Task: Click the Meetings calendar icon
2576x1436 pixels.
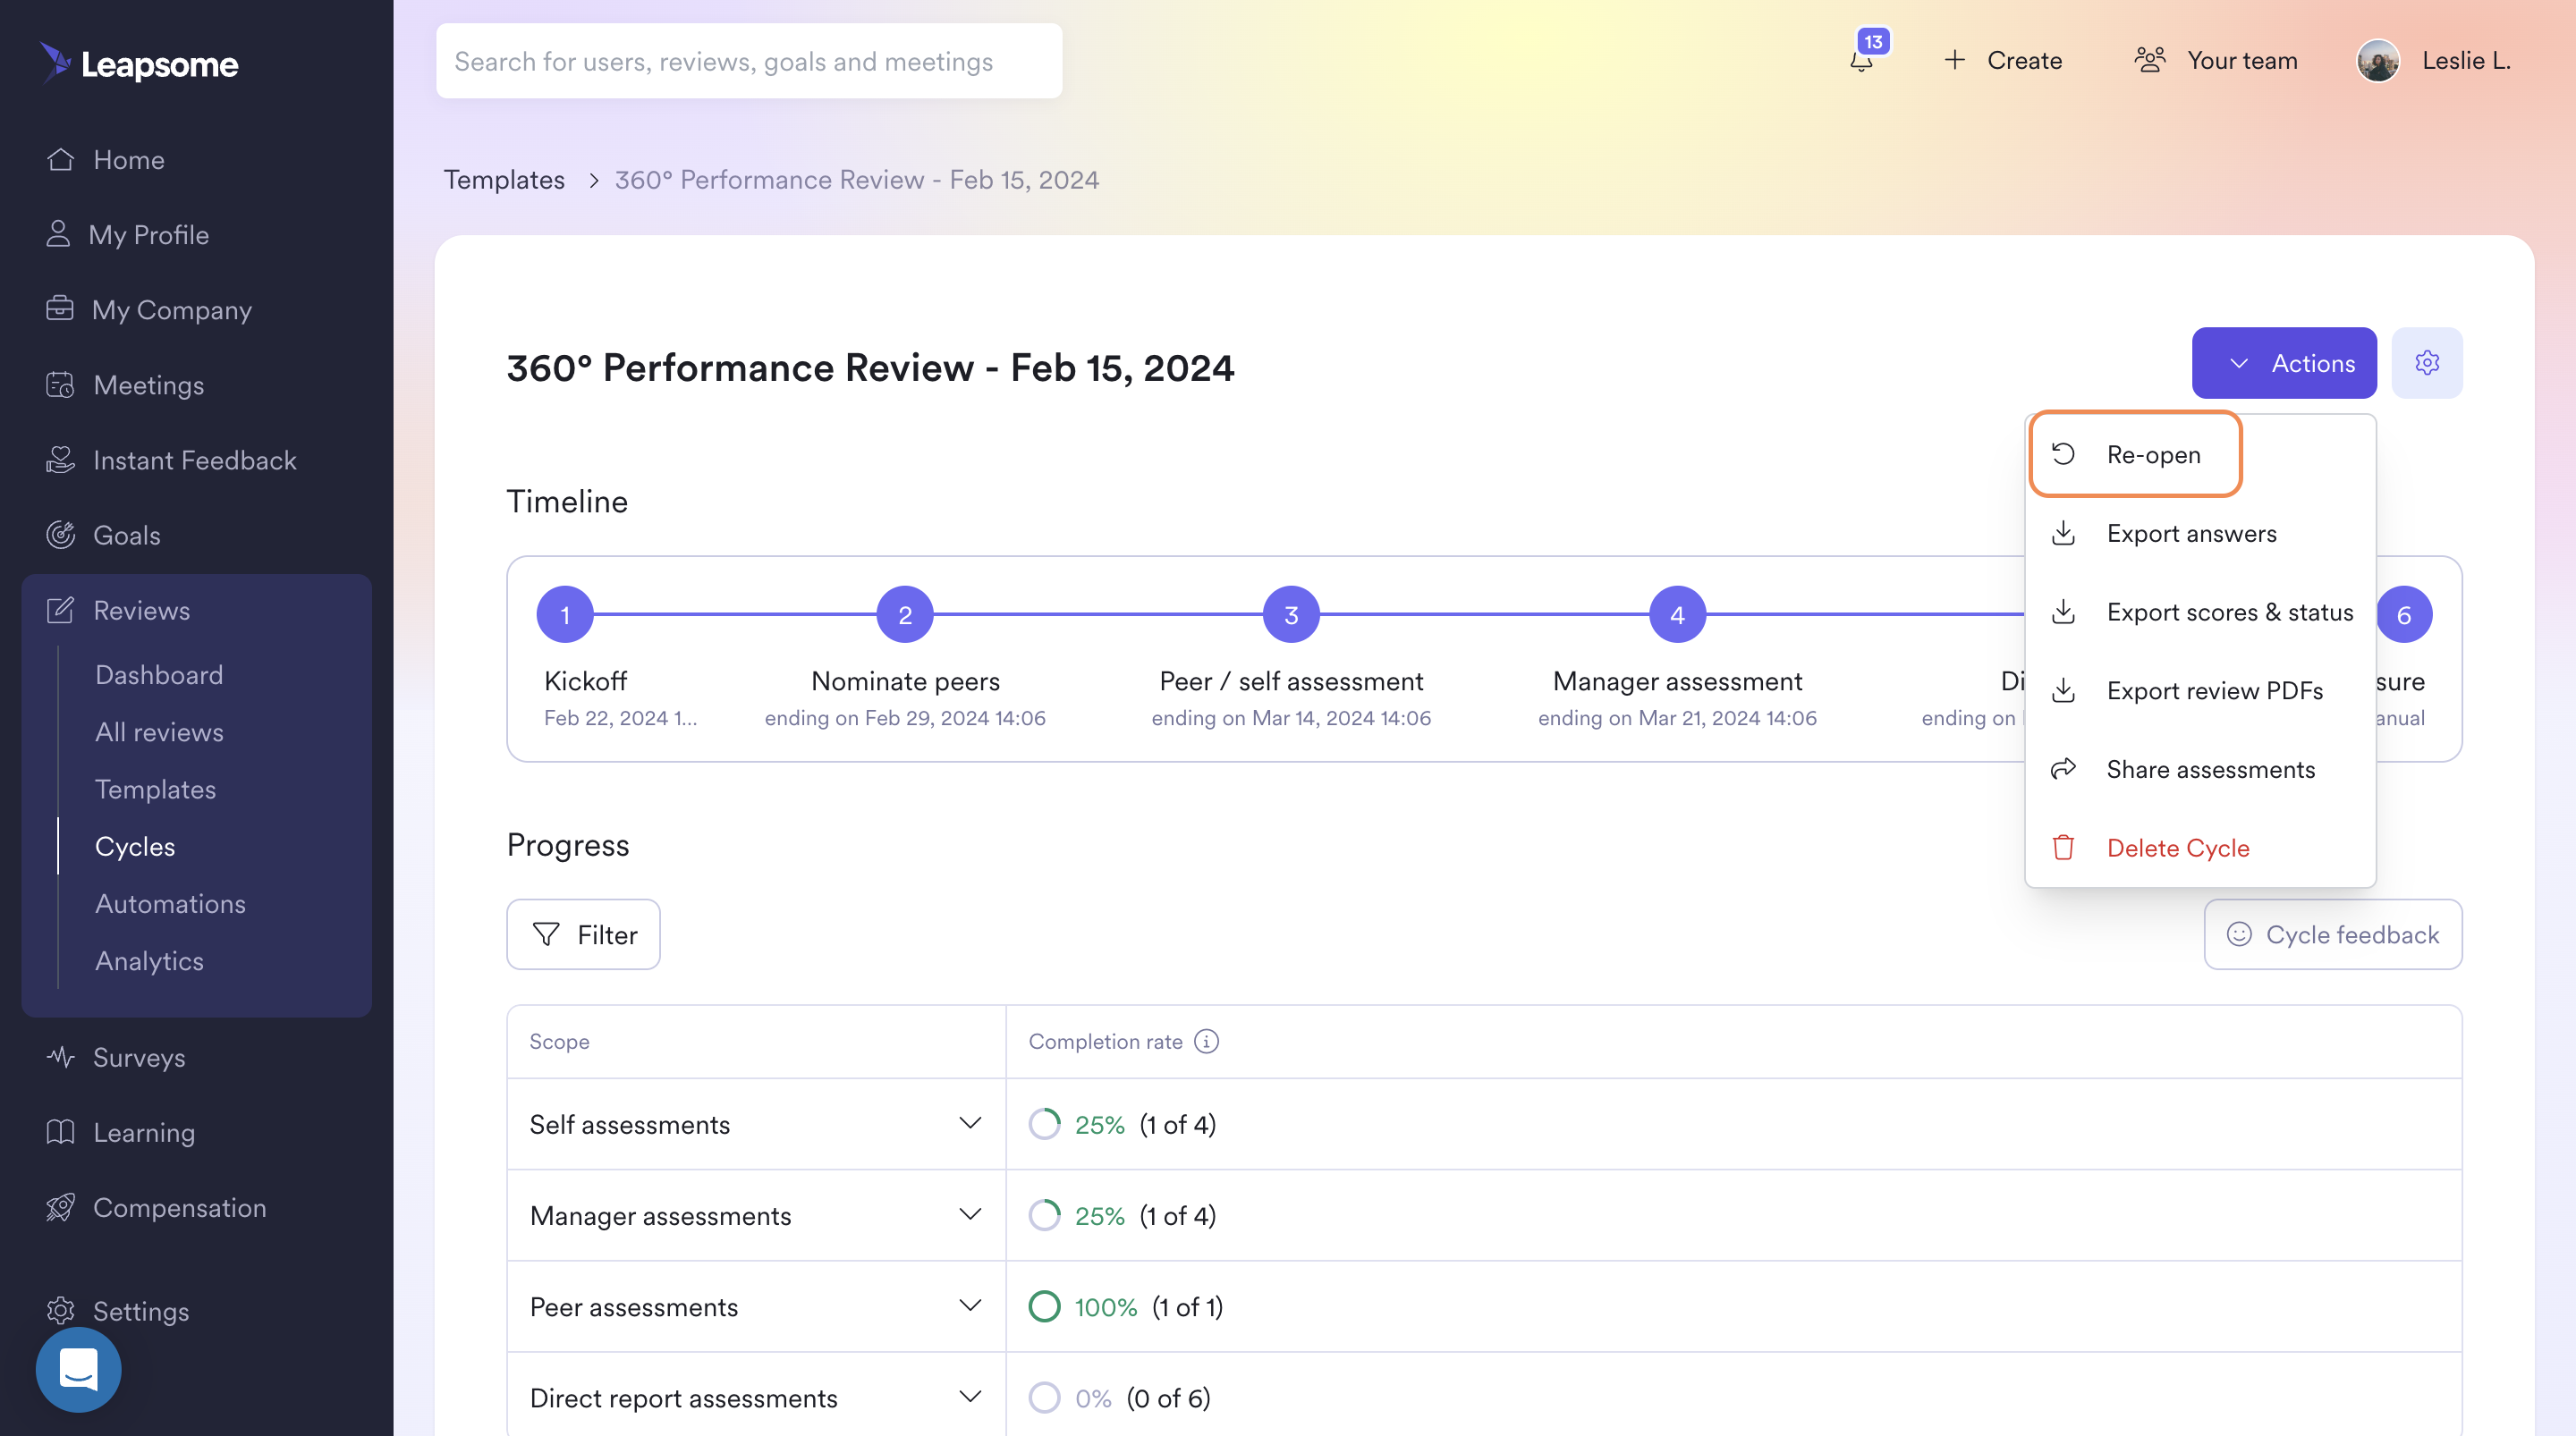Action: [60, 384]
